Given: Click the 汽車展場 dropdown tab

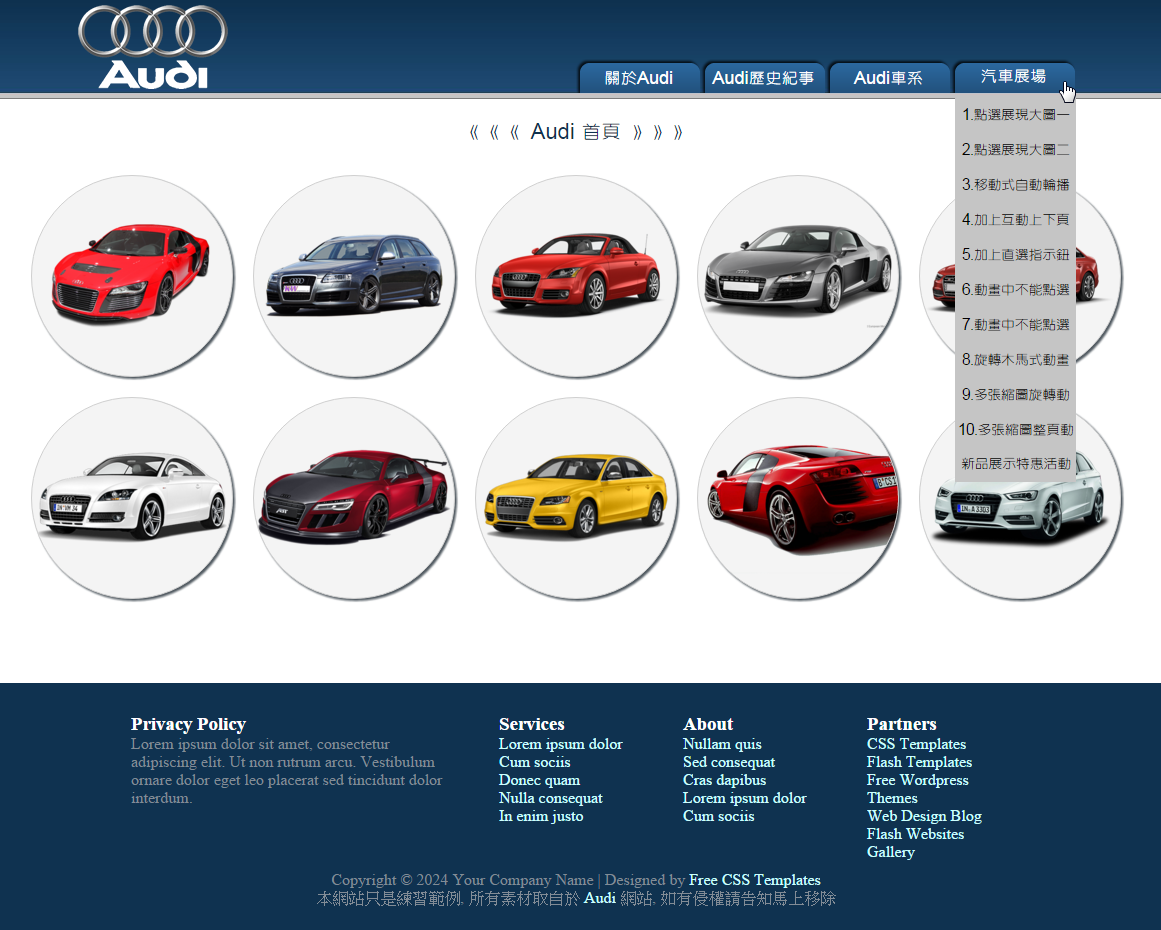Looking at the screenshot, I should [1014, 77].
